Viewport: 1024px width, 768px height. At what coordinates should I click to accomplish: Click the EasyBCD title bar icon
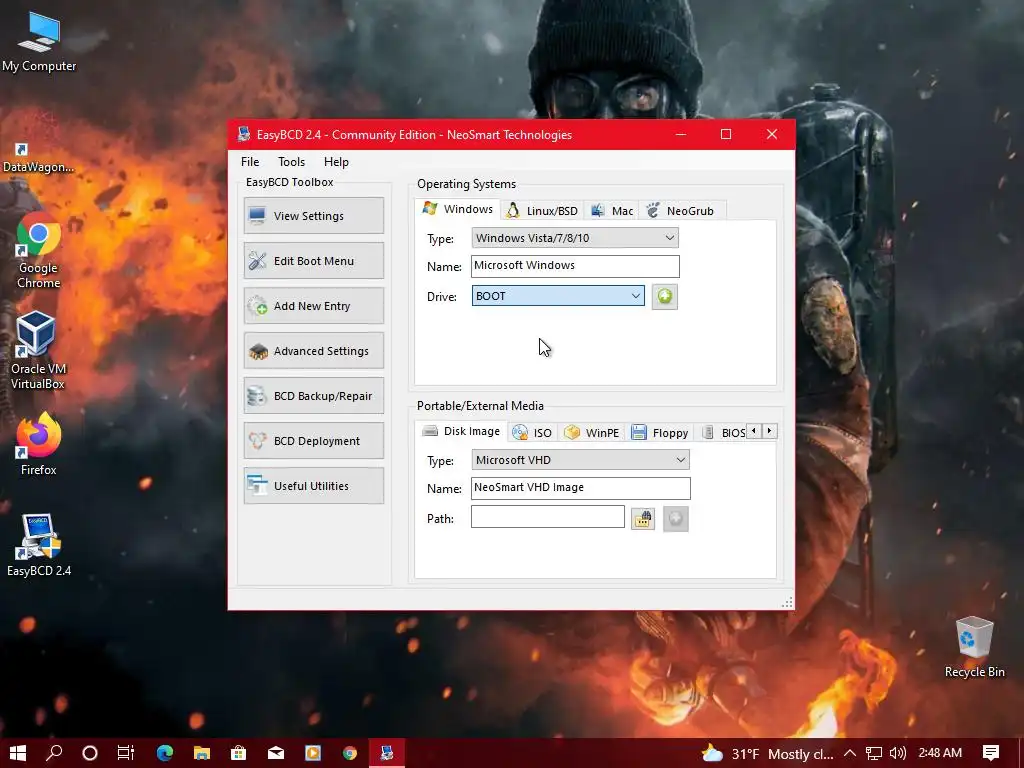[x=244, y=135]
